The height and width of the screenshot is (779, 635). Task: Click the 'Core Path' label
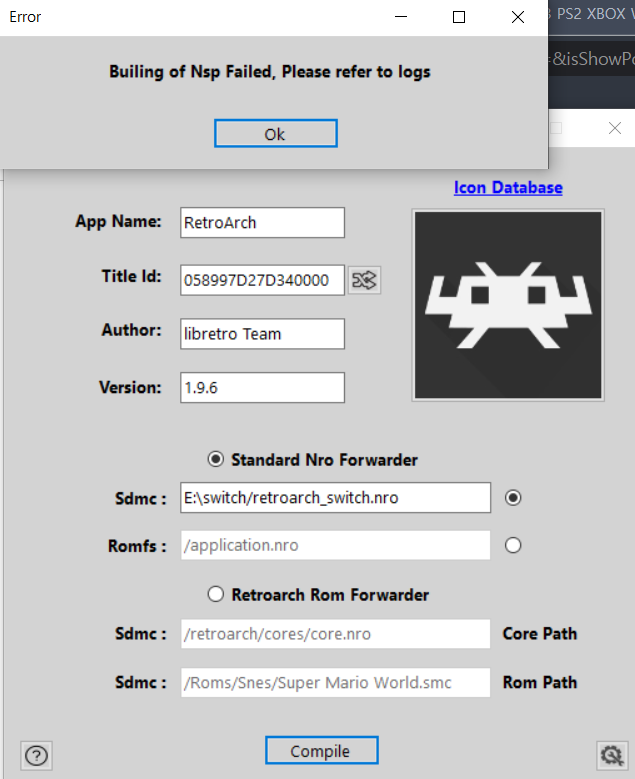tap(540, 633)
